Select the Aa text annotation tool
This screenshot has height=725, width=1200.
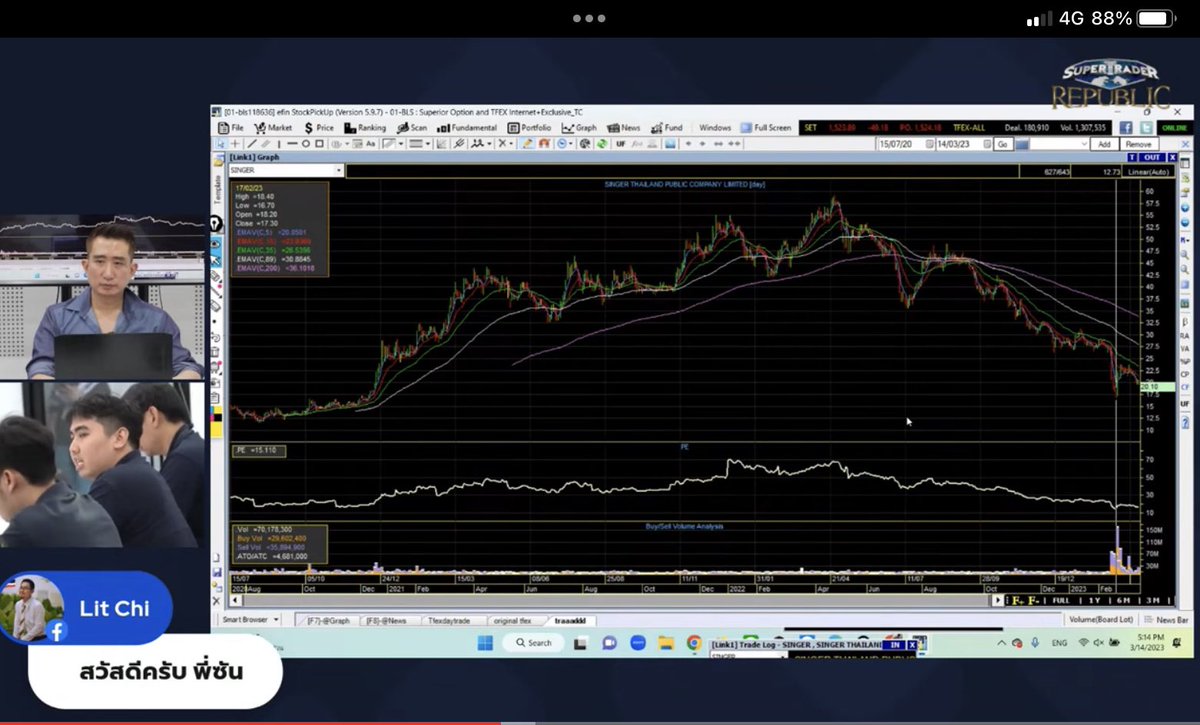(370, 144)
